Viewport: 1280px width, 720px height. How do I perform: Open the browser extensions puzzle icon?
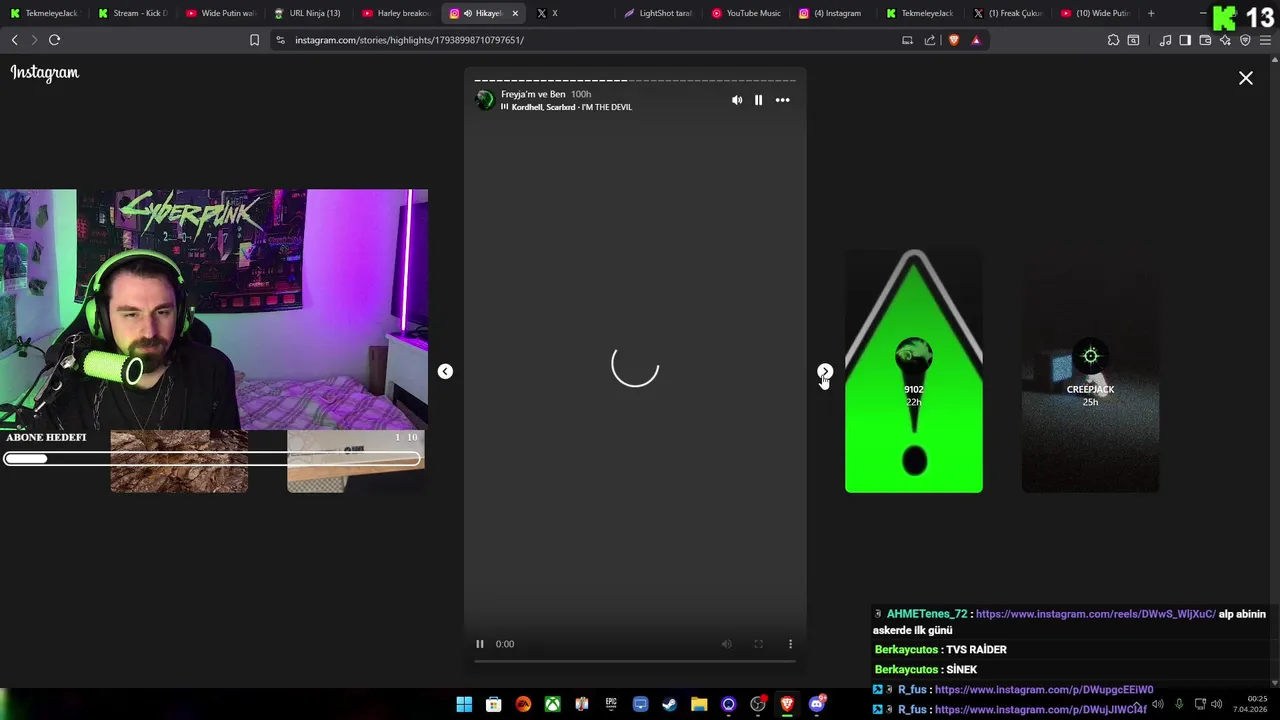click(x=1113, y=40)
